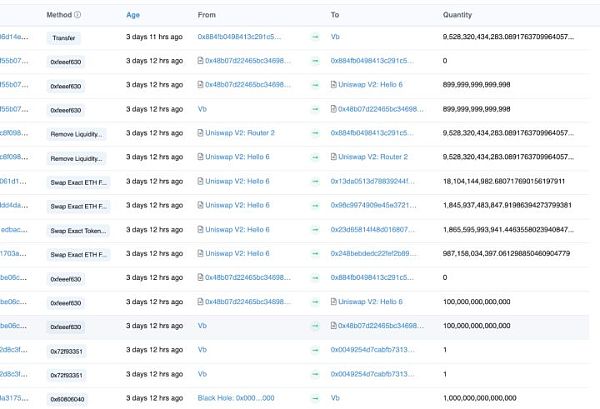
Task: Click the green arrow in the Black Hole row
Action: (316, 397)
